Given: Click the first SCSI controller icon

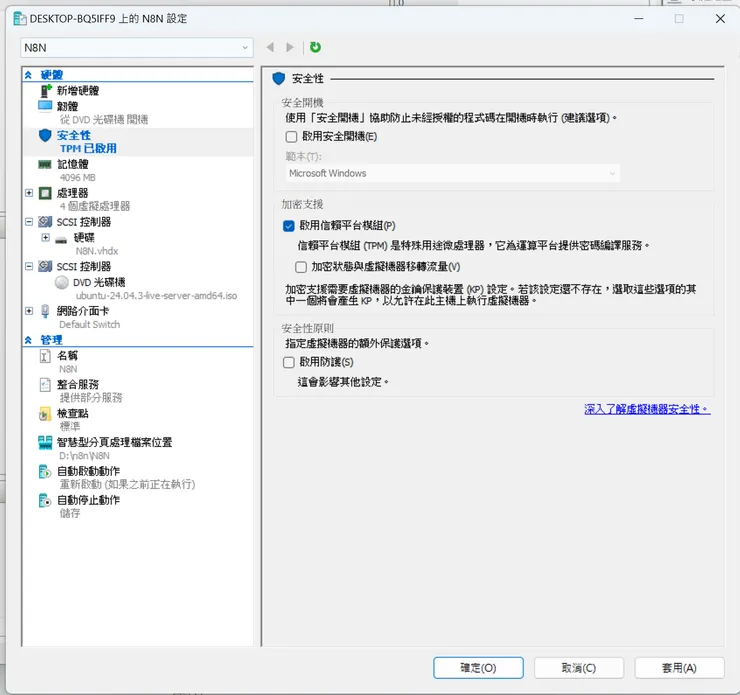Looking at the screenshot, I should 45,222.
